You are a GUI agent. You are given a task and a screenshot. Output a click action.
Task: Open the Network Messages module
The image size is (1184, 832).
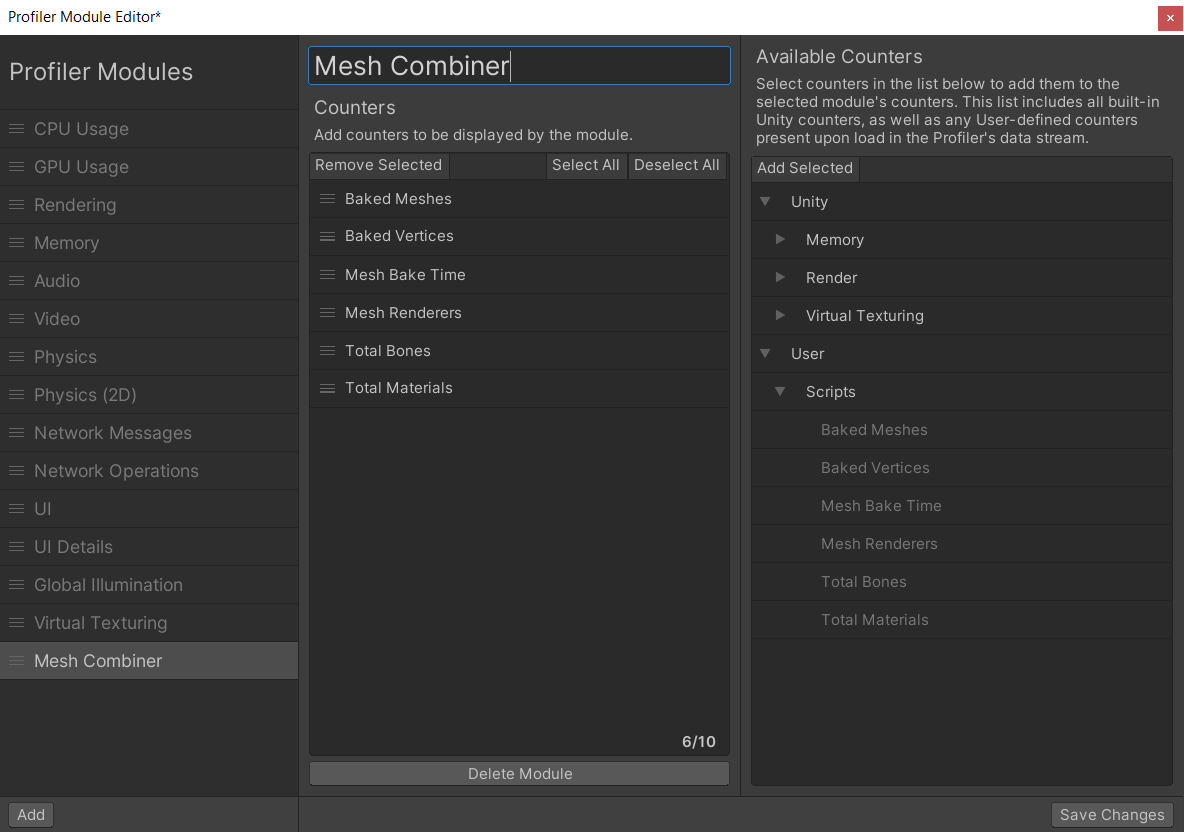click(x=112, y=433)
